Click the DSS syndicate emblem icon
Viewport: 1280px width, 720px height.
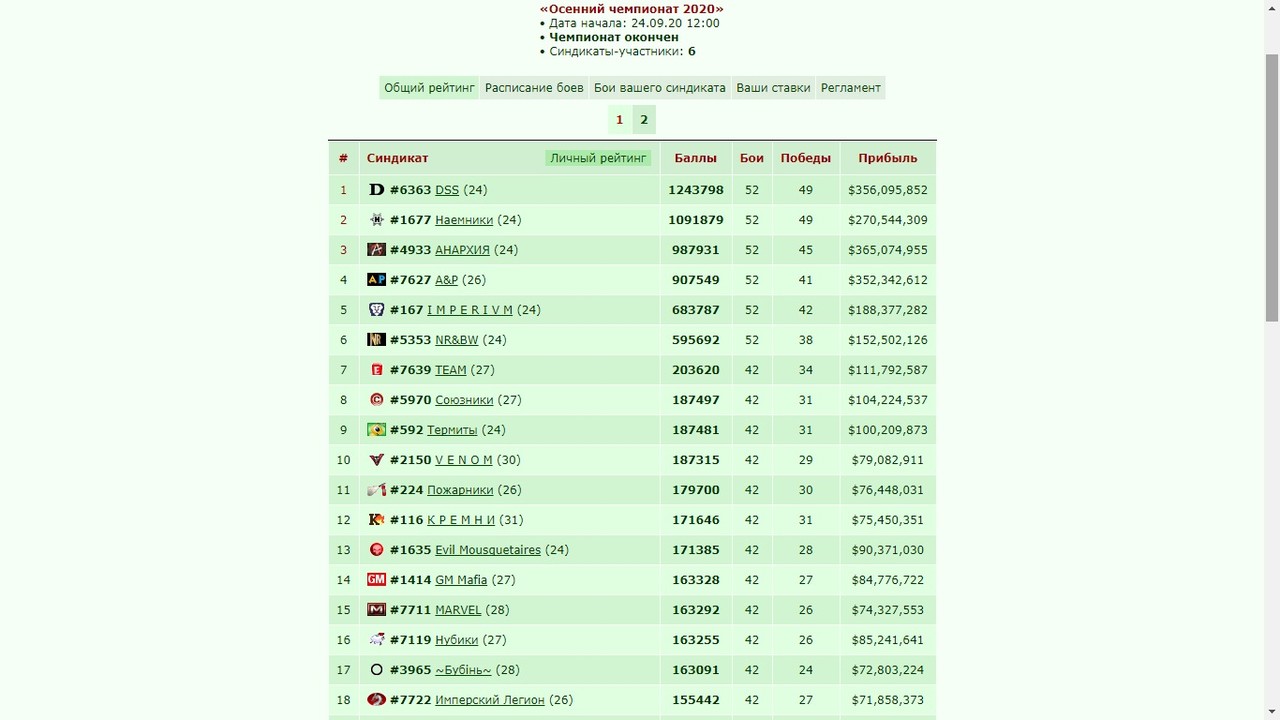pyautogui.click(x=376, y=190)
